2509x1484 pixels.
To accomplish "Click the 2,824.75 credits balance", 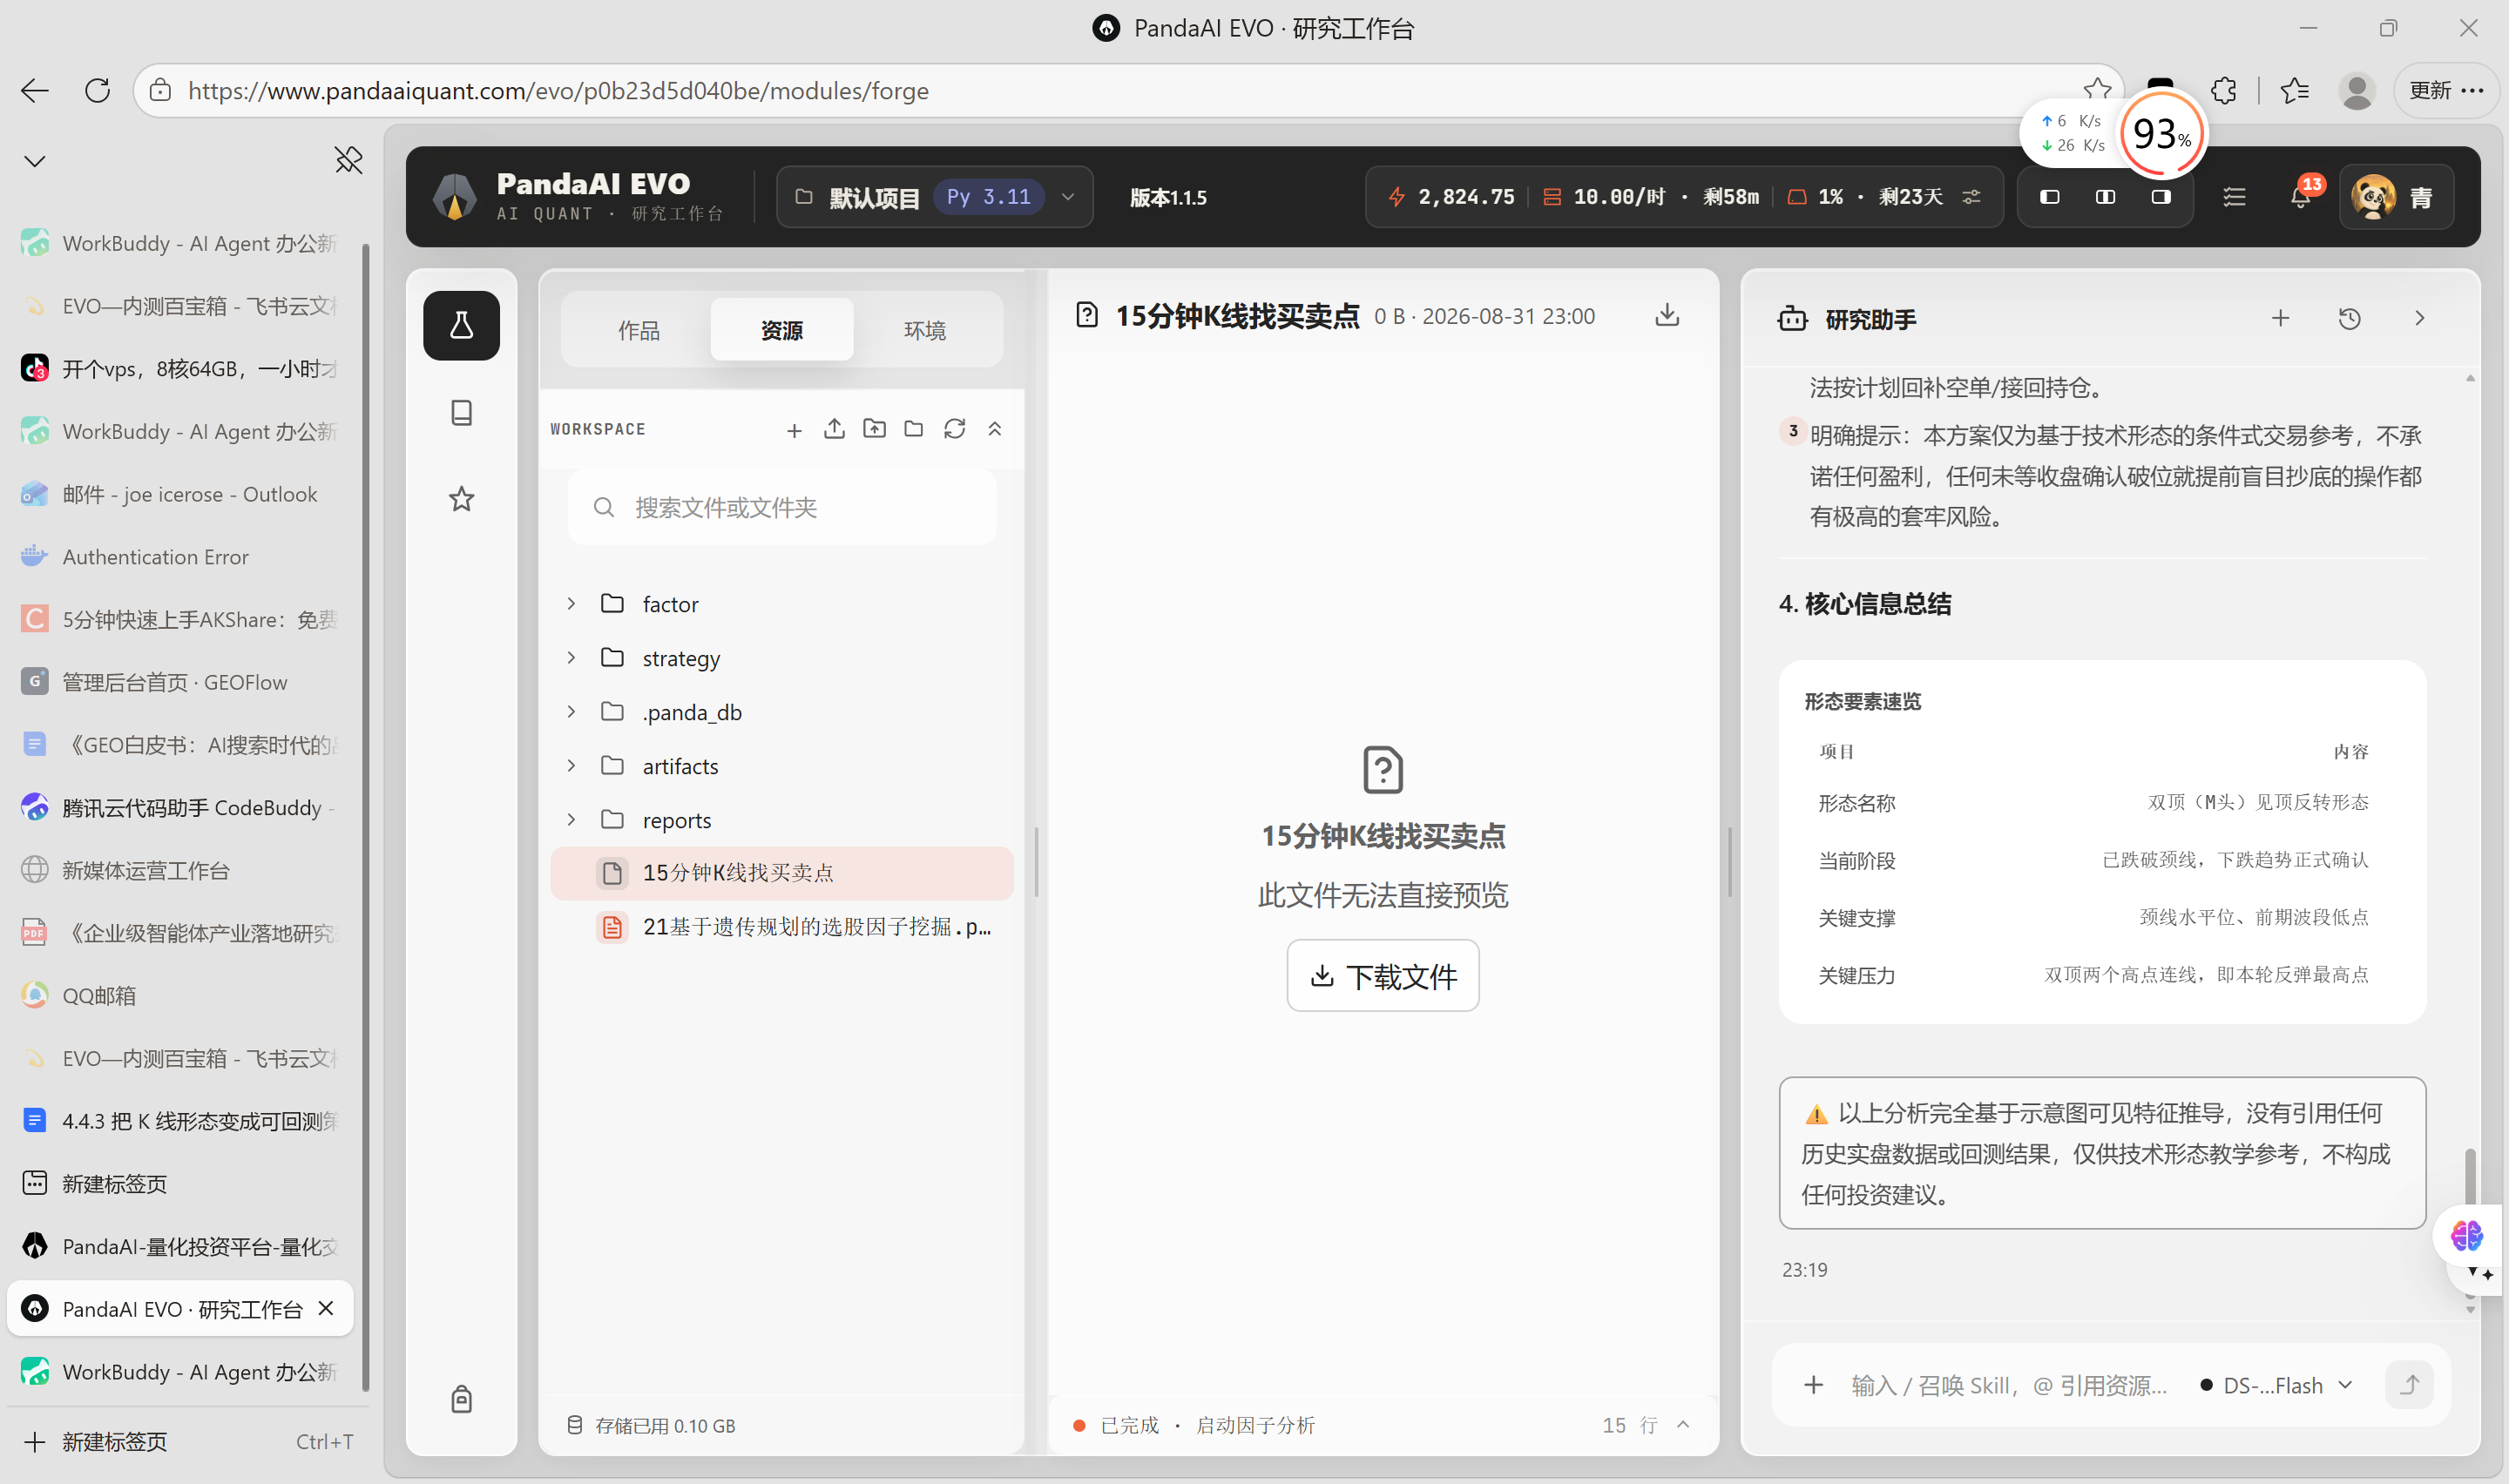I will 1451,197.
